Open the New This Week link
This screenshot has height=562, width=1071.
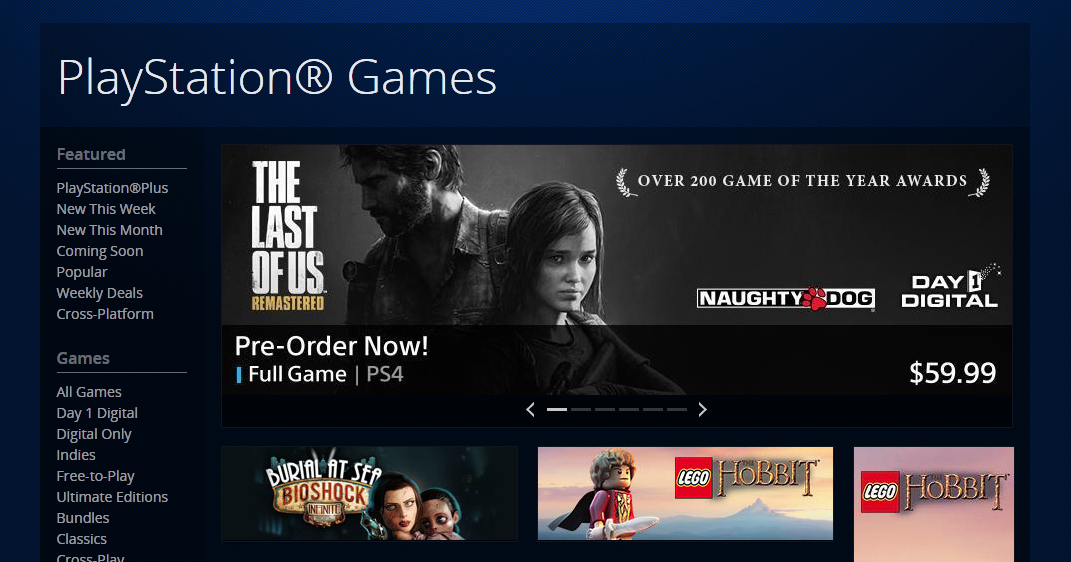click(x=106, y=209)
